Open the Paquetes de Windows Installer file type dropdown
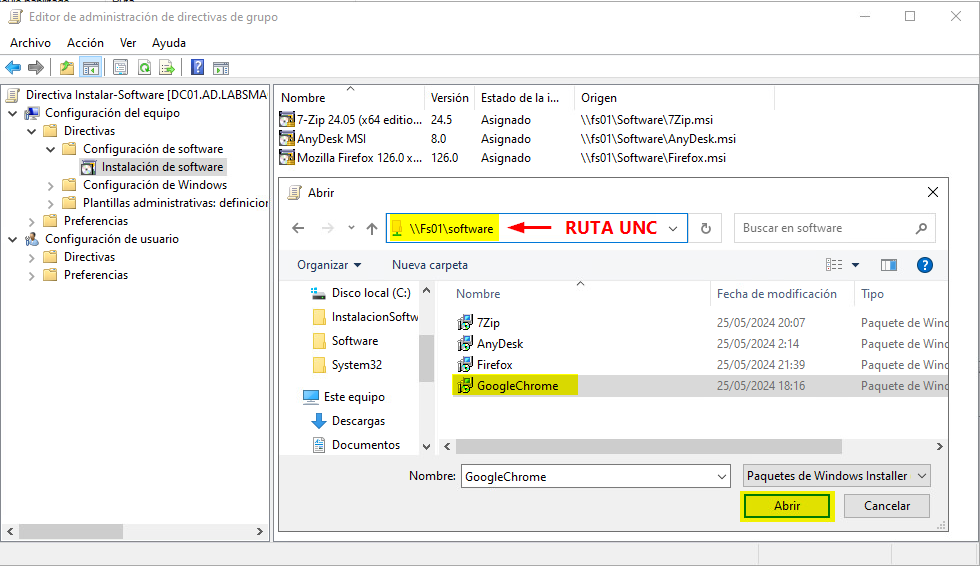This screenshot has width=980, height=566. coord(837,476)
